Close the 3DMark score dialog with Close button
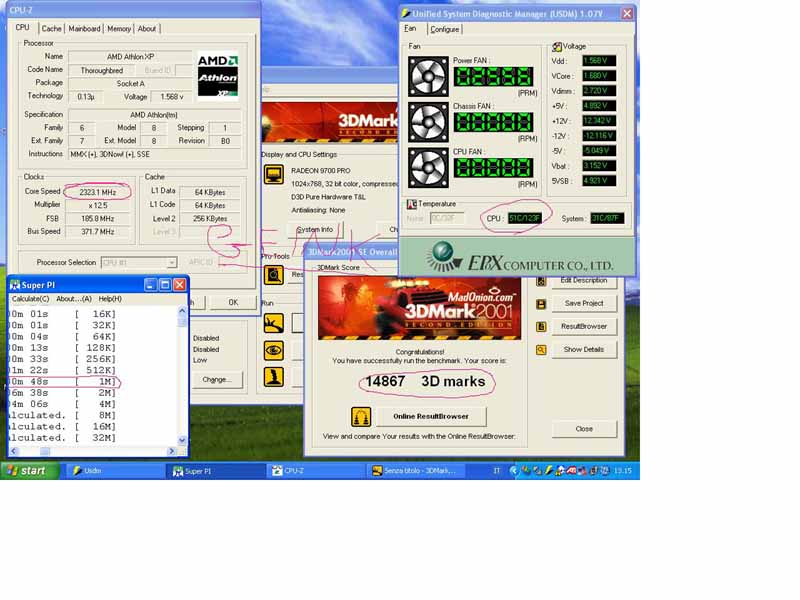Image resolution: width=800 pixels, height=600 pixels. pyautogui.click(x=584, y=429)
